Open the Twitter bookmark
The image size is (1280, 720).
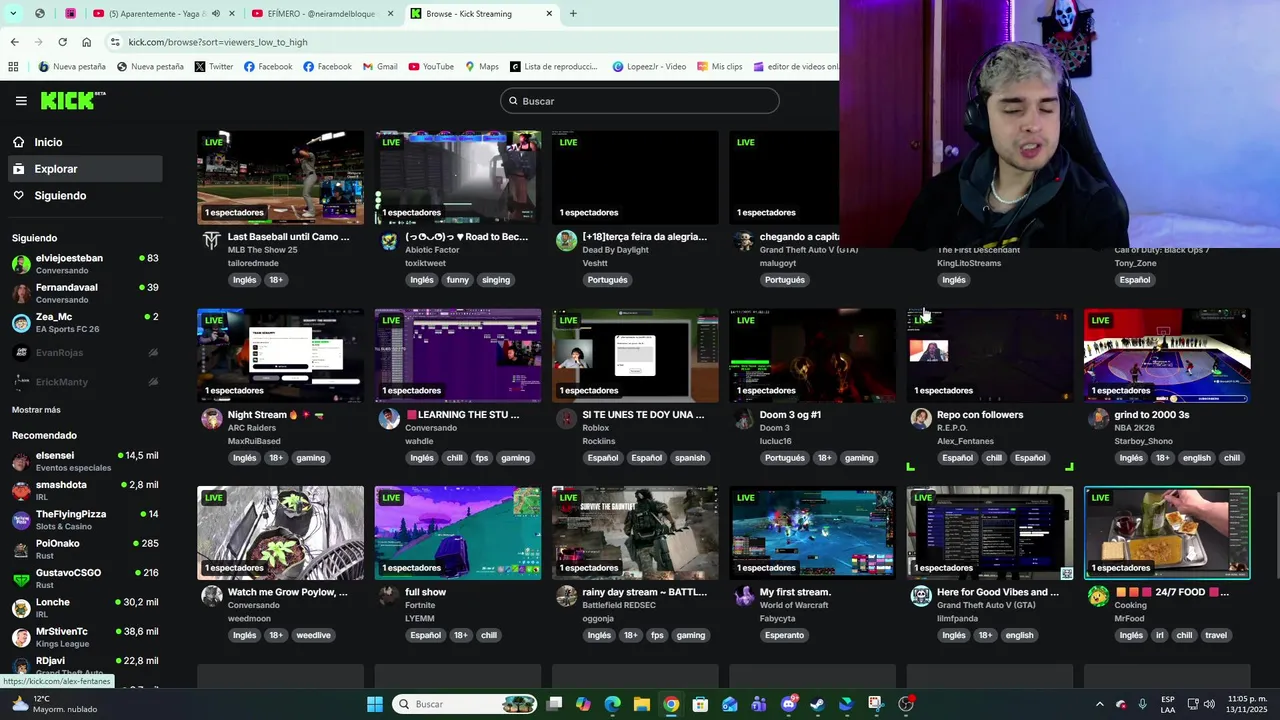click(214, 67)
